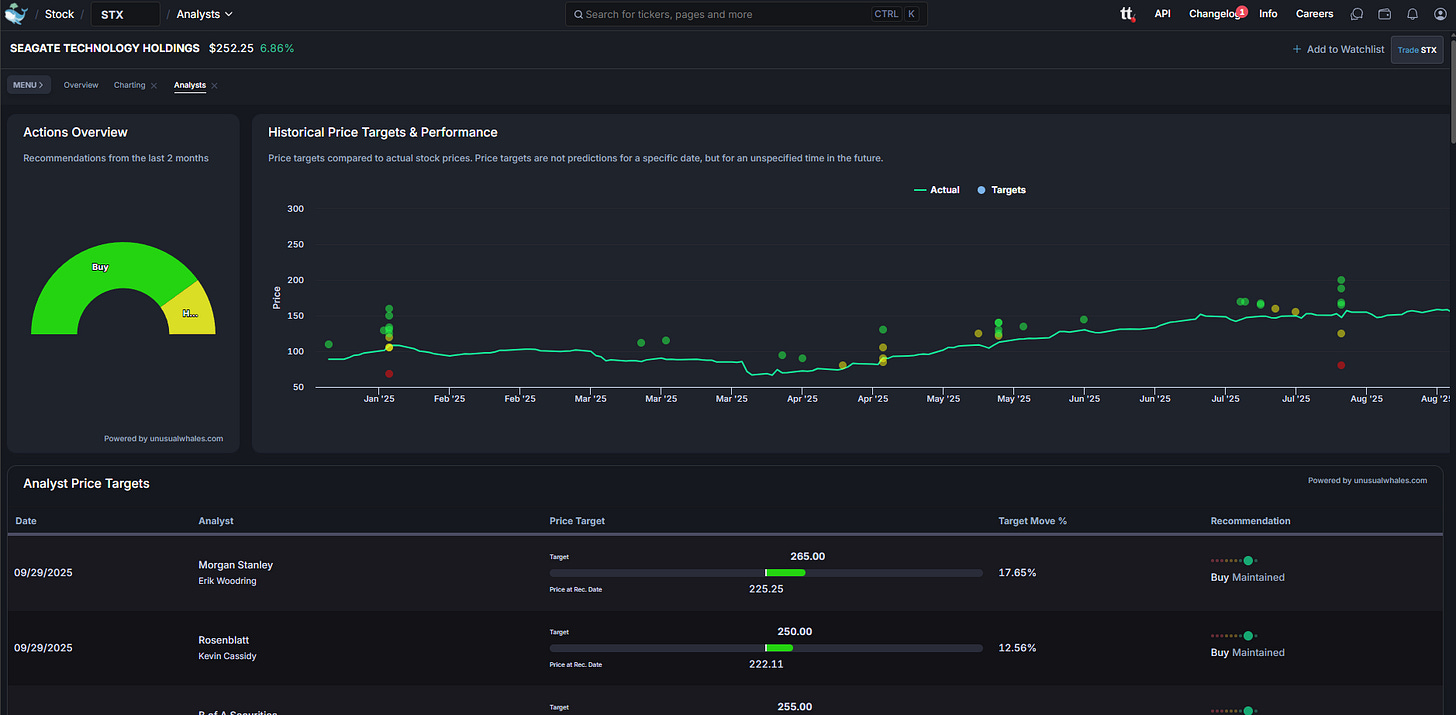Click the 12.56% target move
Image resolution: width=1456 pixels, height=715 pixels.
[x=1017, y=648]
